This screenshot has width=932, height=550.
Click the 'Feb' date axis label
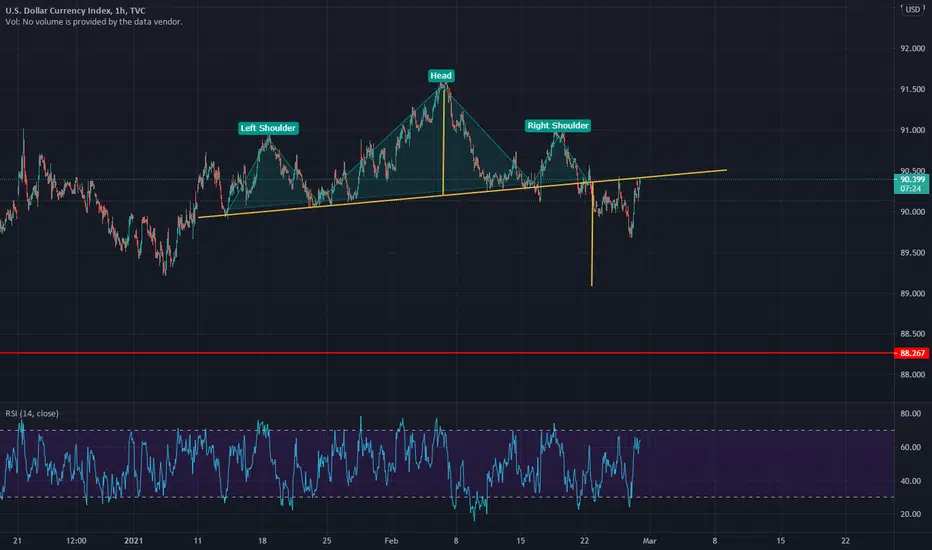391,540
